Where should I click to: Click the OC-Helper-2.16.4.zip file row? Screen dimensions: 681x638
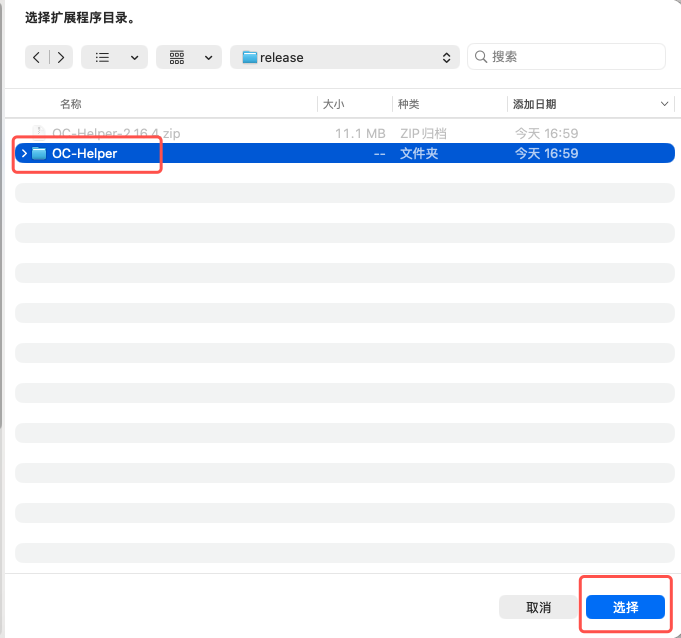pos(345,133)
